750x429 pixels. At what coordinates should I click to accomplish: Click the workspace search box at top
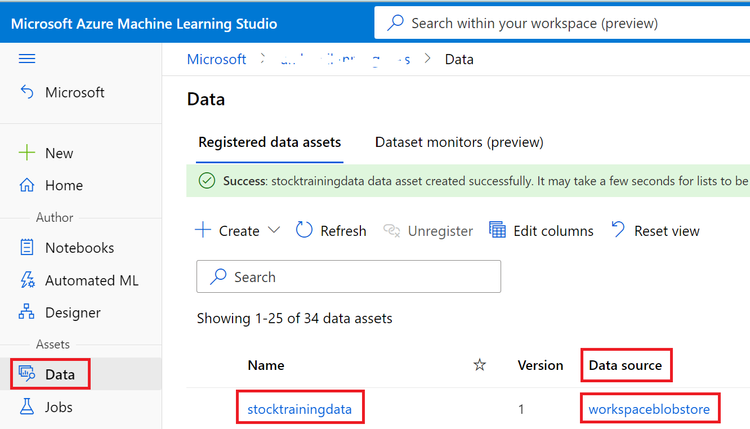coord(560,23)
